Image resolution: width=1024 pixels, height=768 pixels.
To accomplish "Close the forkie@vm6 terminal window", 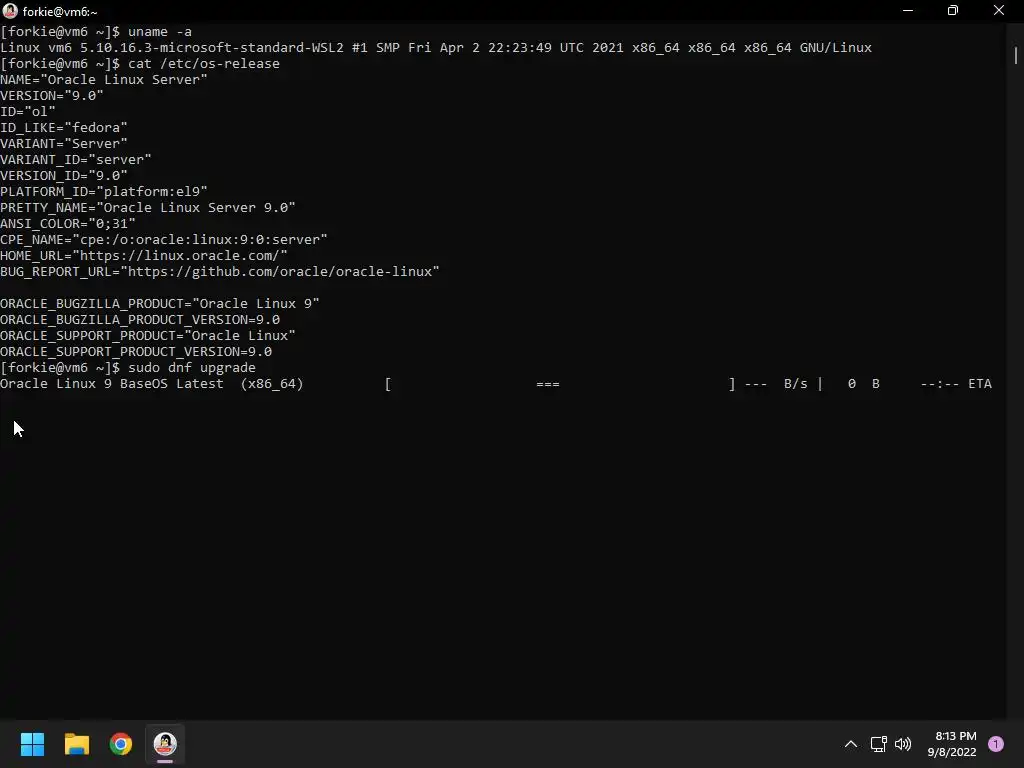I will pyautogui.click(x=999, y=10).
